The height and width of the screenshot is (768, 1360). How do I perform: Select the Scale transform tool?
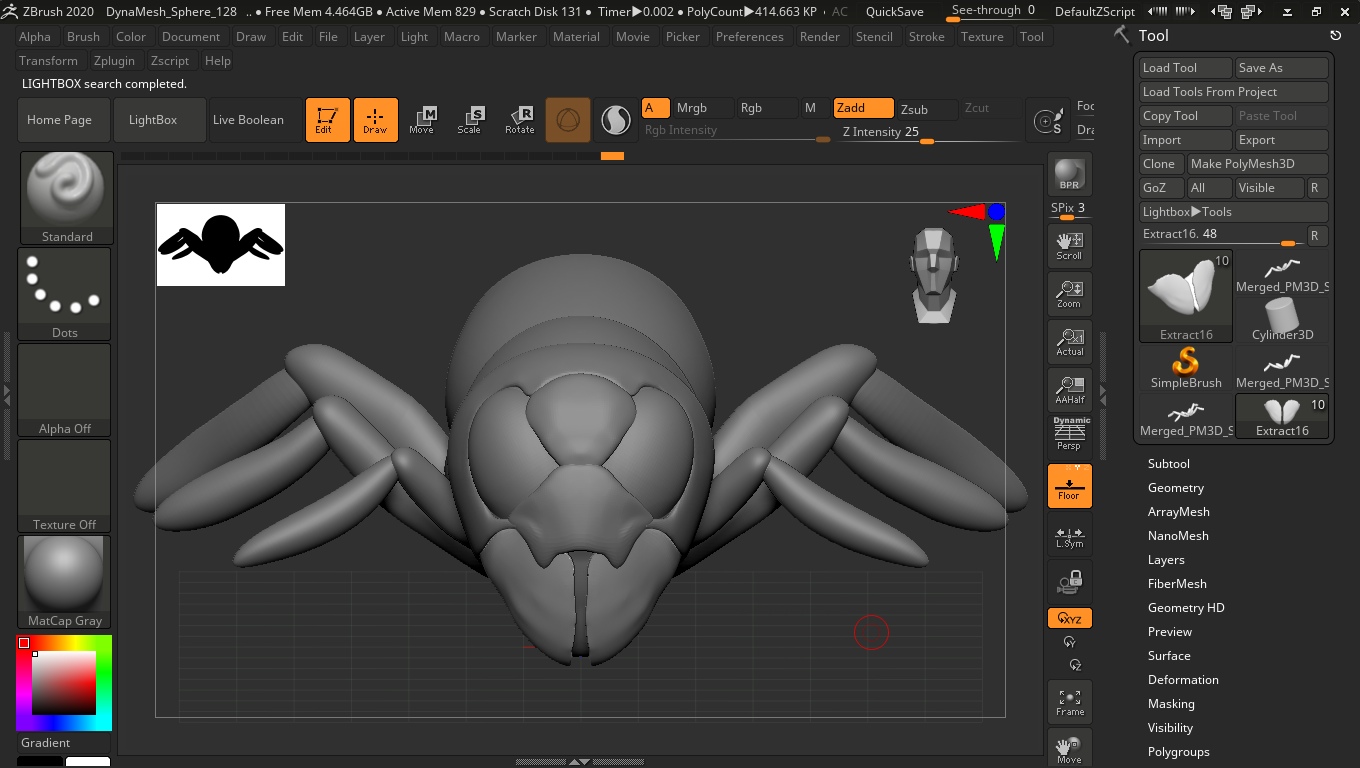click(x=469, y=120)
